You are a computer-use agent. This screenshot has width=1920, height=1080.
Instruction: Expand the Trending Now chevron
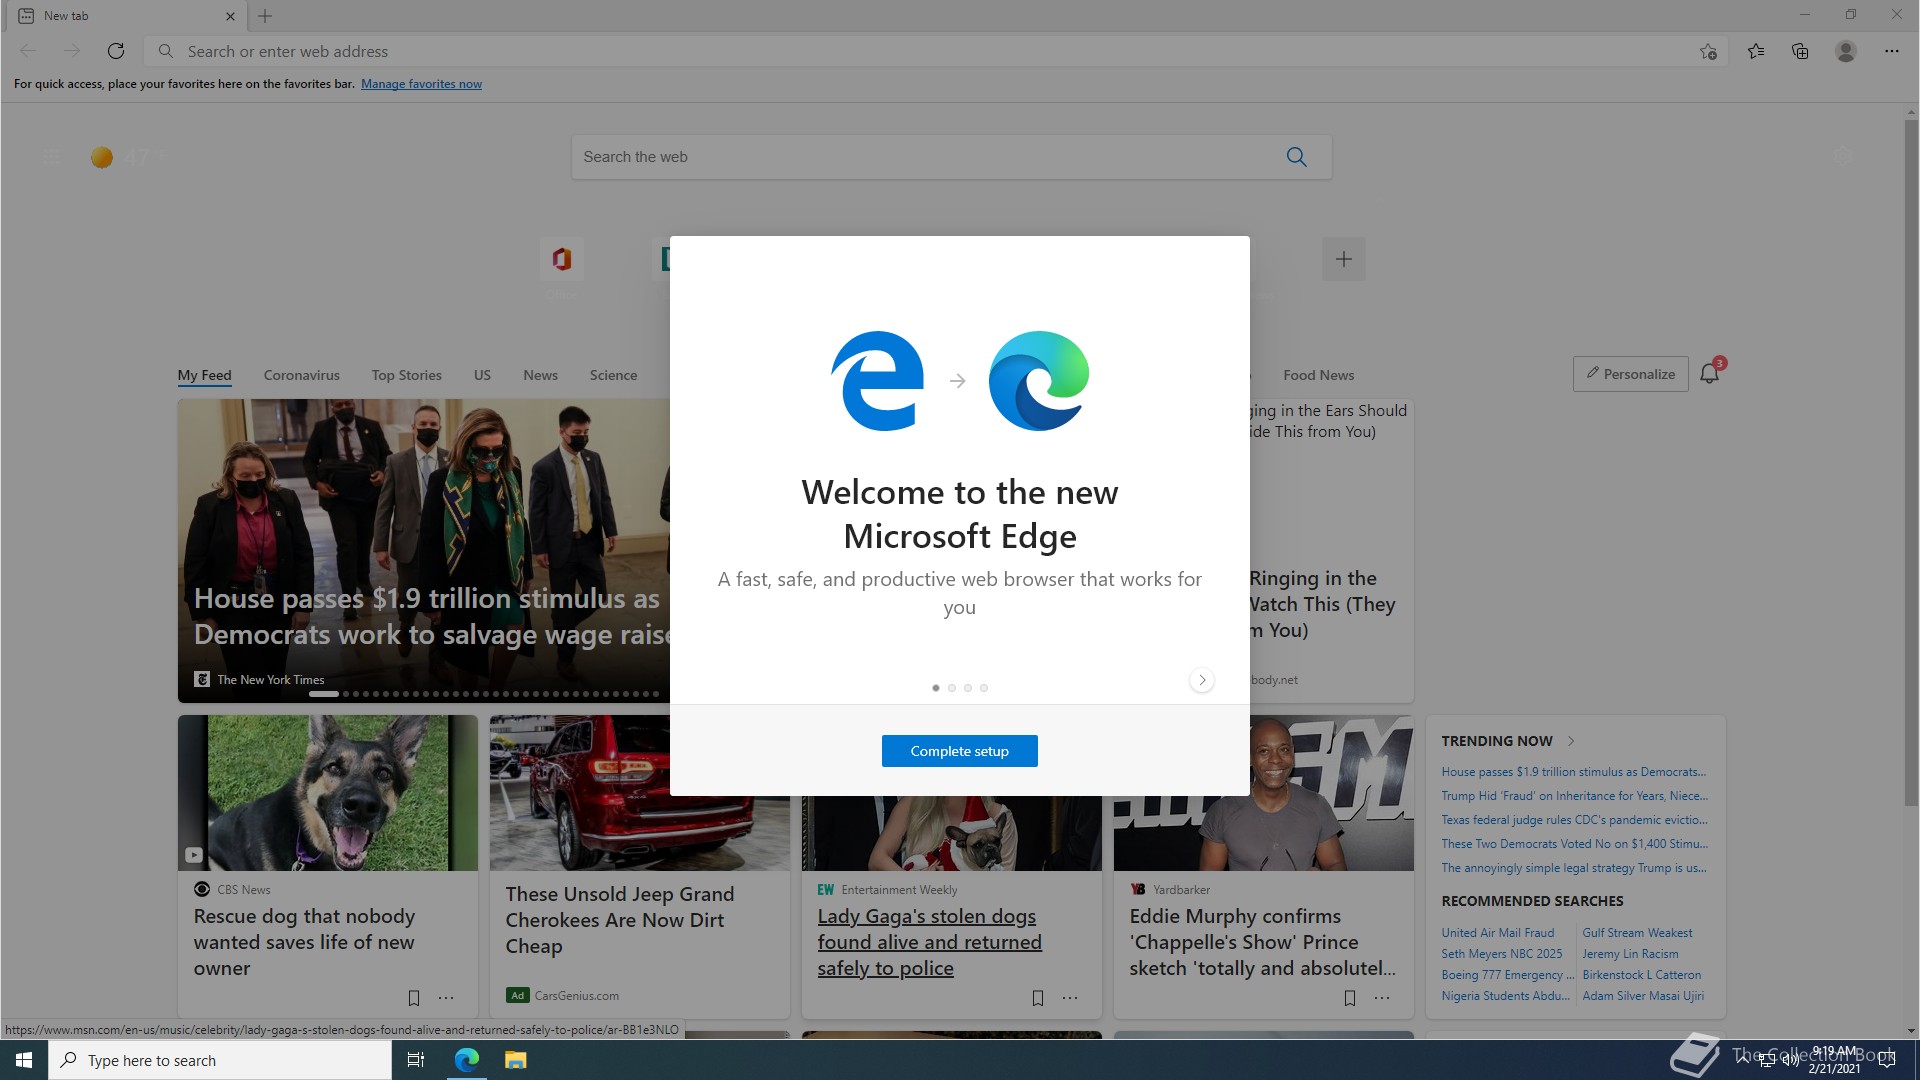tap(1571, 741)
